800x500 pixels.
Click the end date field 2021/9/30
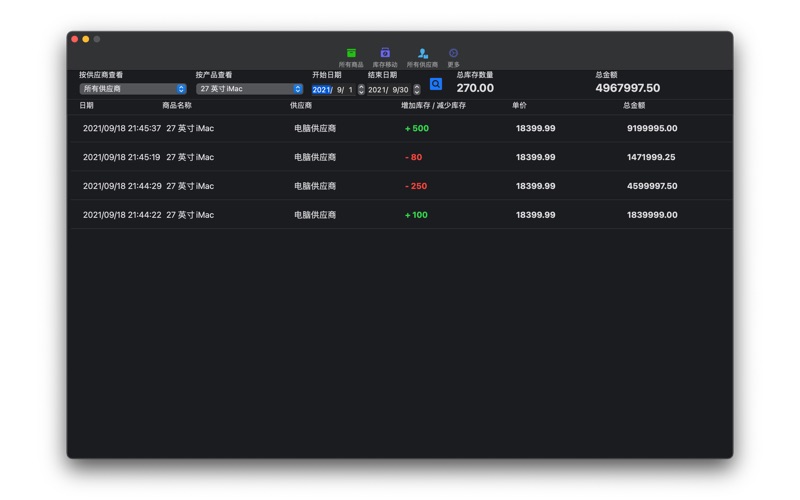389,90
